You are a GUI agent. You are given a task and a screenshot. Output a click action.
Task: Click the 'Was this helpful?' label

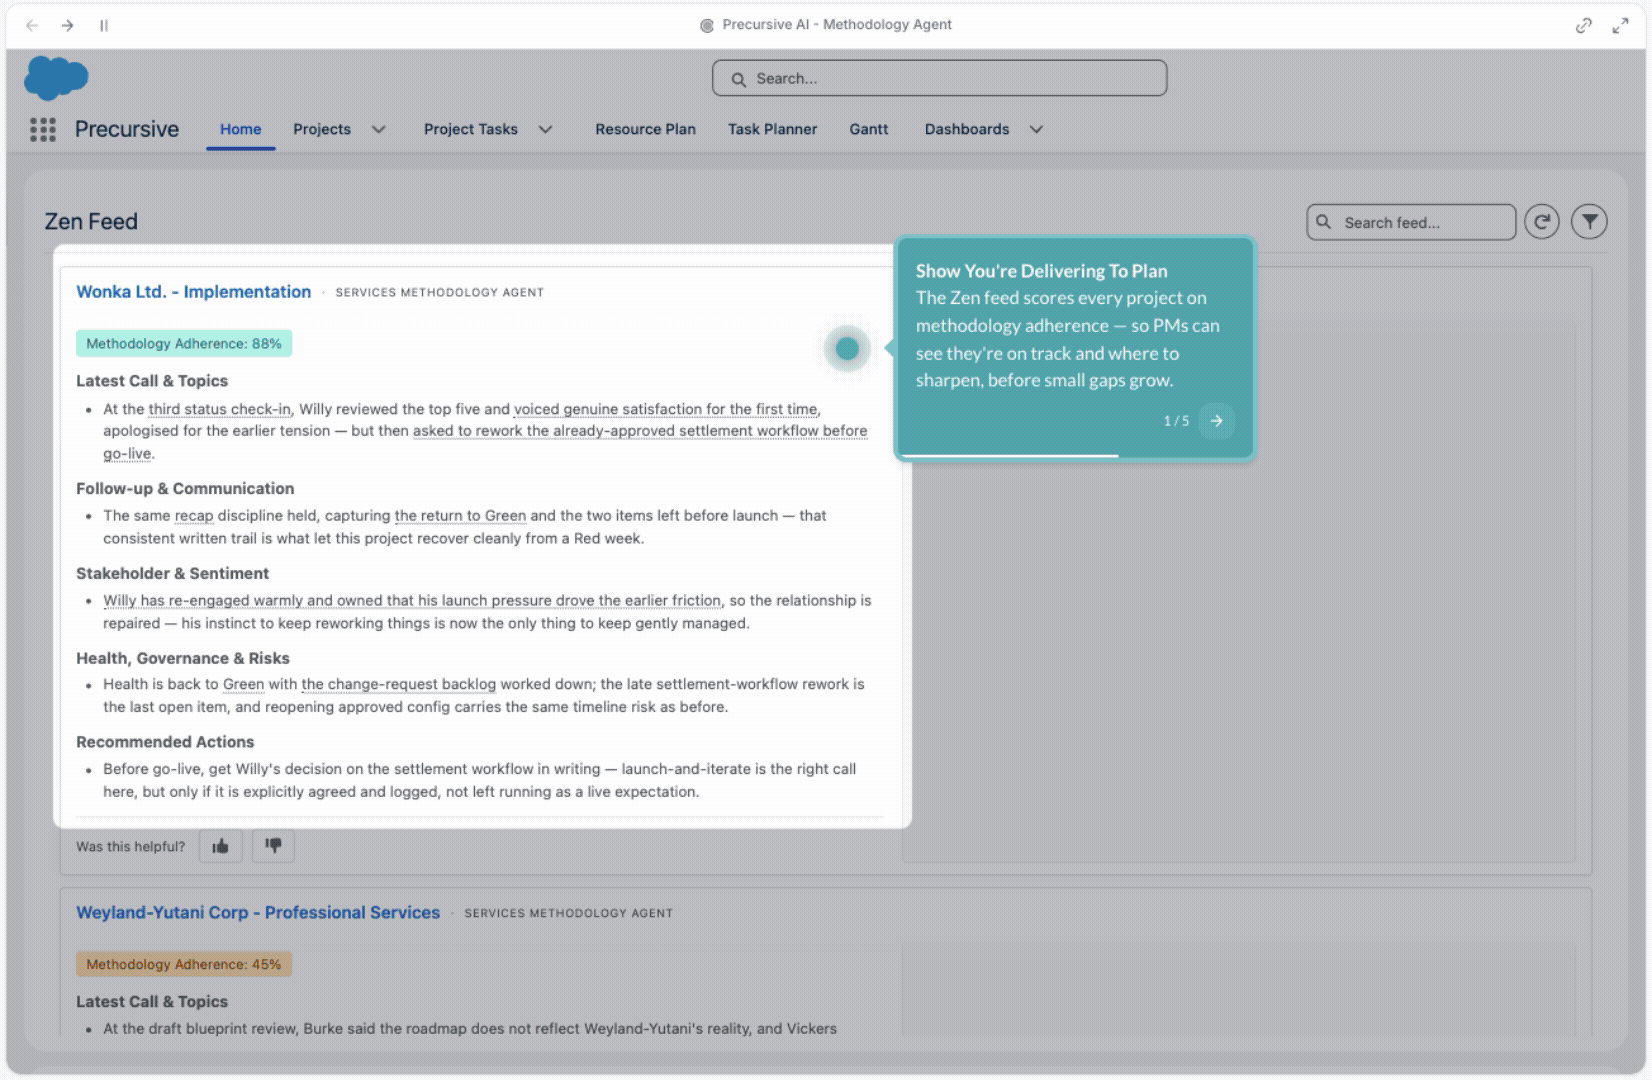coord(131,847)
